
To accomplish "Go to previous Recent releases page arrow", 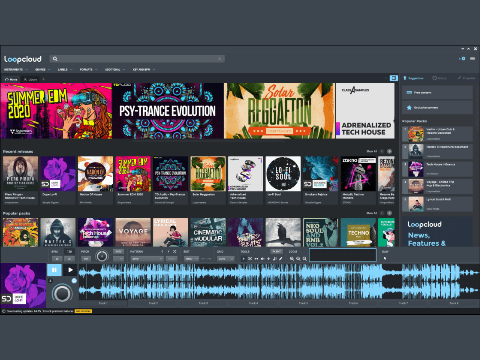I will tap(382, 151).
